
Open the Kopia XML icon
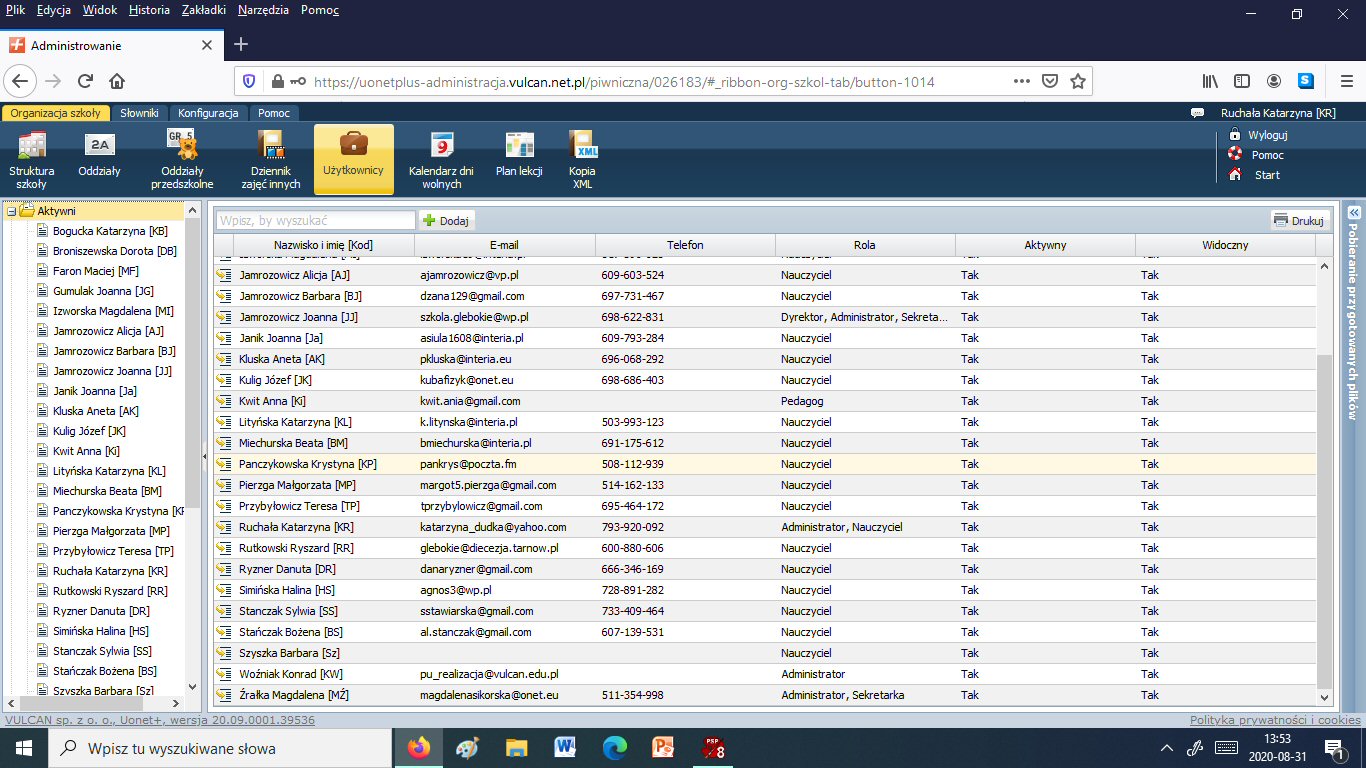coord(582,158)
